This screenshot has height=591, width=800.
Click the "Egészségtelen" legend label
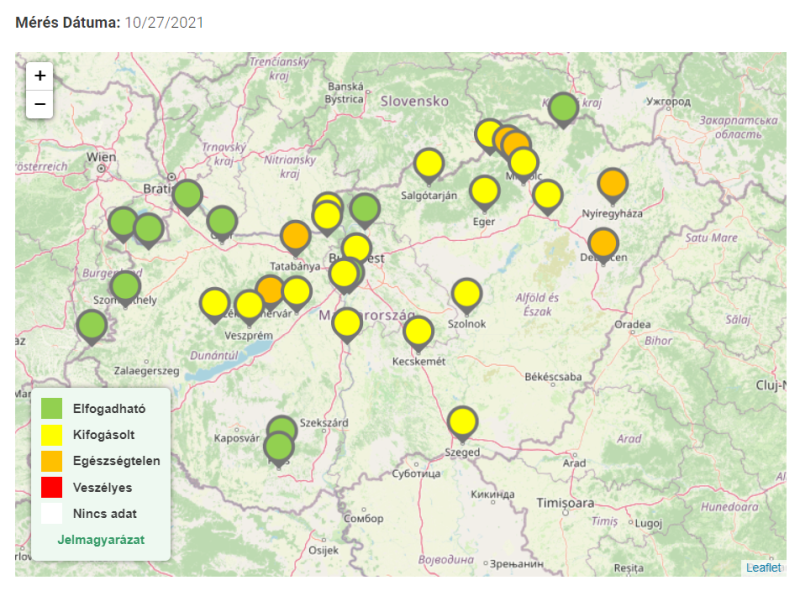(x=116, y=461)
